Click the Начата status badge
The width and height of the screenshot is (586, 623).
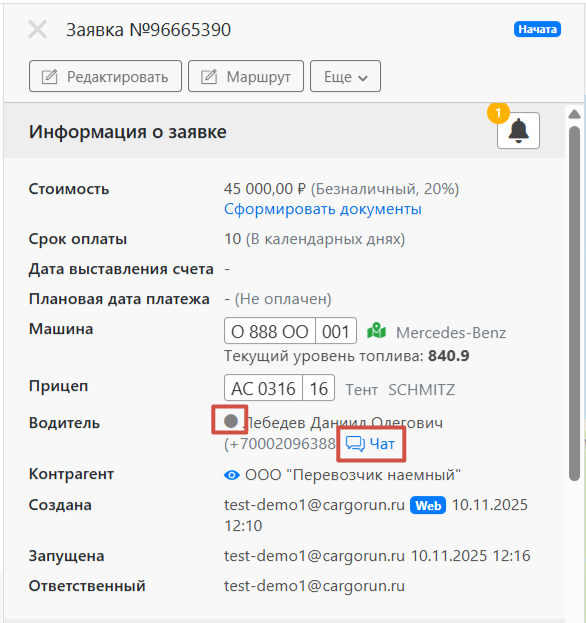[x=537, y=29]
